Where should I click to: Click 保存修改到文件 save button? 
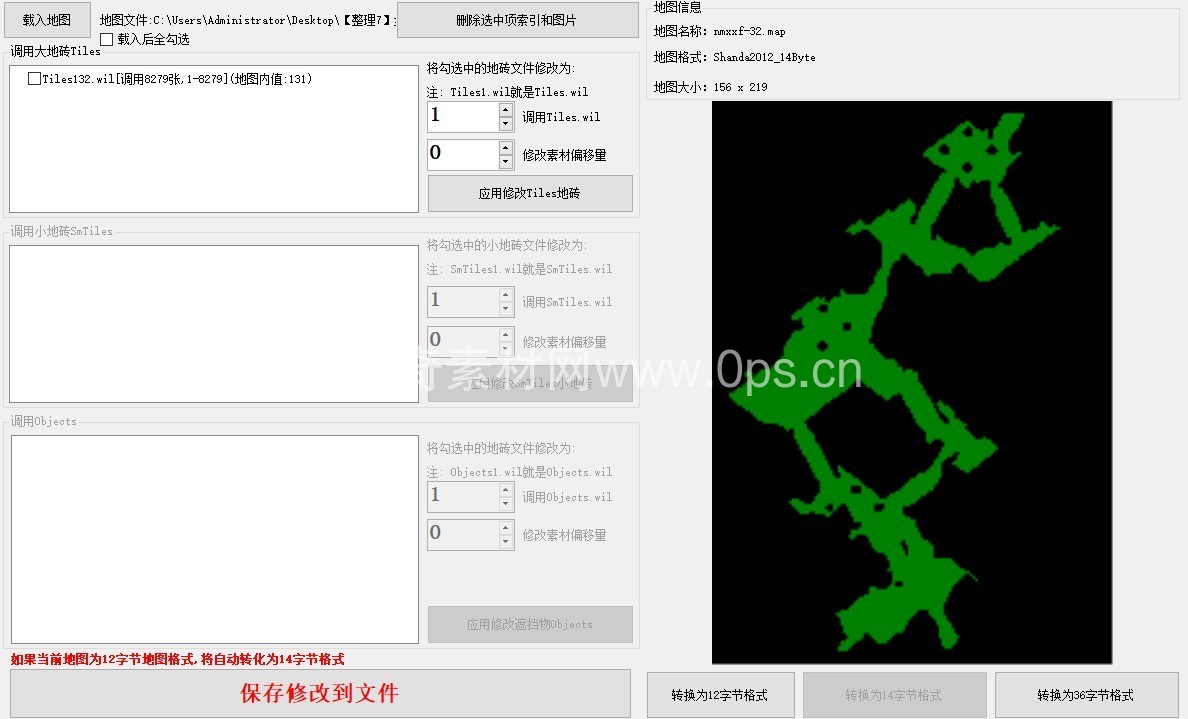pyautogui.click(x=320, y=693)
